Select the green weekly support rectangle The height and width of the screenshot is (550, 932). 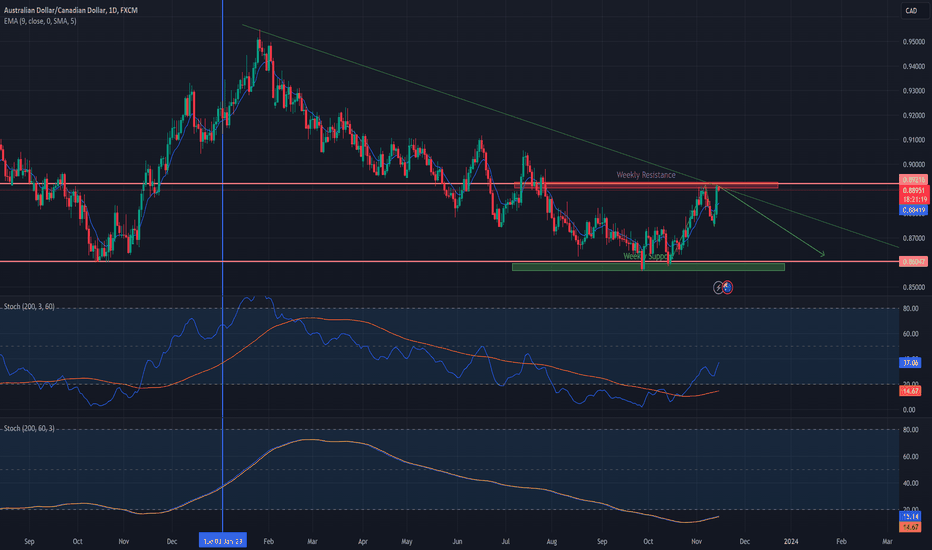[648, 267]
